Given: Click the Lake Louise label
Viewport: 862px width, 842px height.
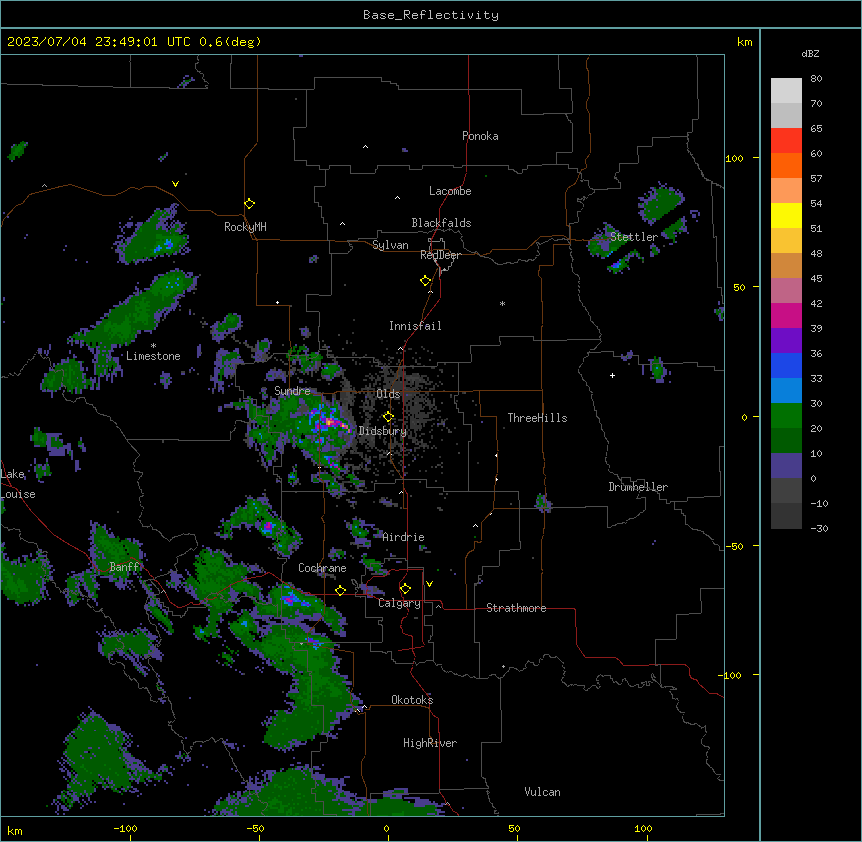Looking at the screenshot, I should tap(16, 484).
